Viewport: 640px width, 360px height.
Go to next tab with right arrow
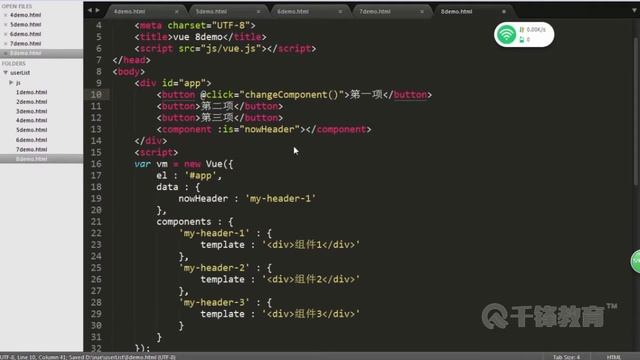click(x=98, y=10)
